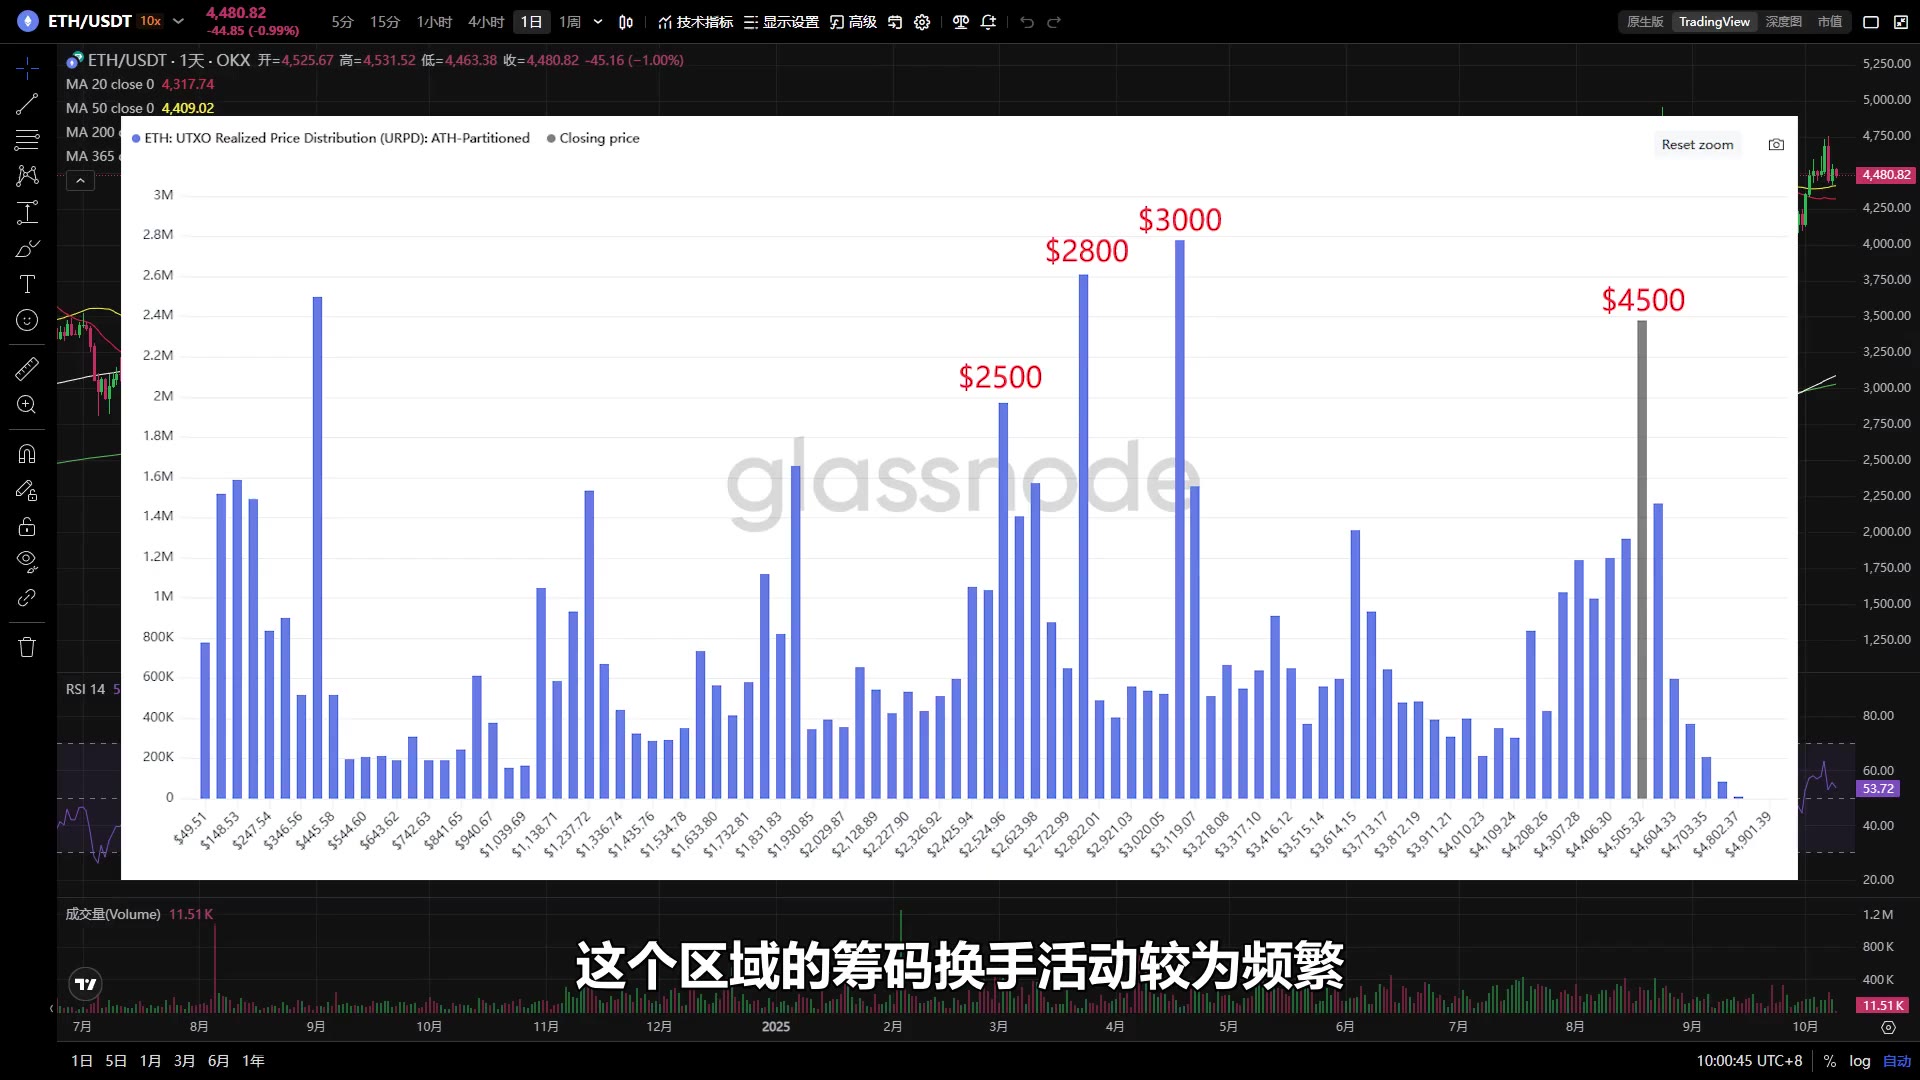Enable magnet snapping mode
This screenshot has height=1080, width=1920.
click(x=27, y=453)
